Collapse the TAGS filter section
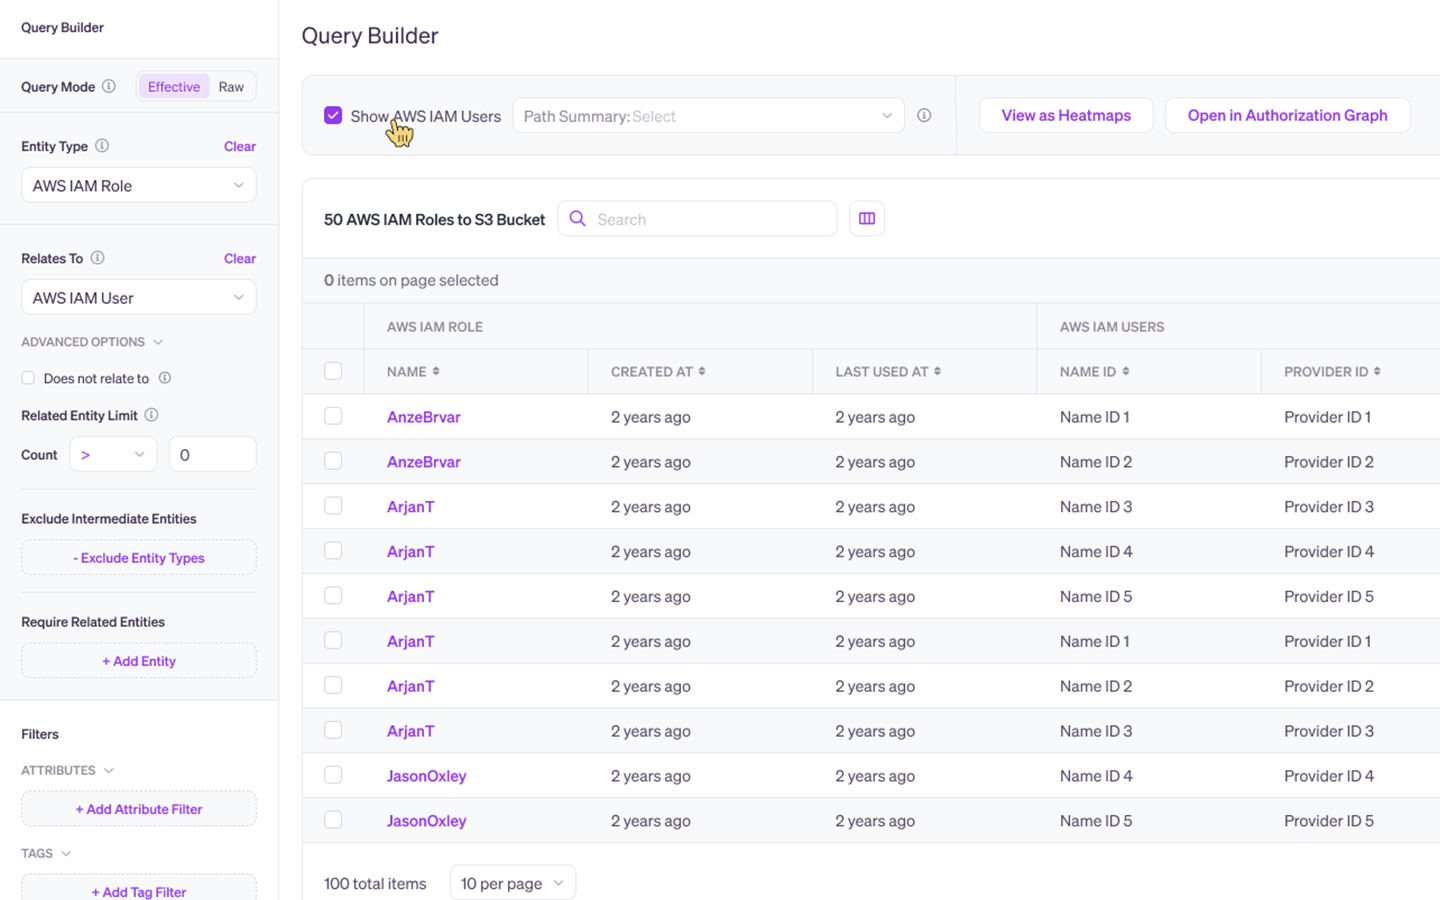This screenshot has width=1440, height=900. (x=46, y=853)
